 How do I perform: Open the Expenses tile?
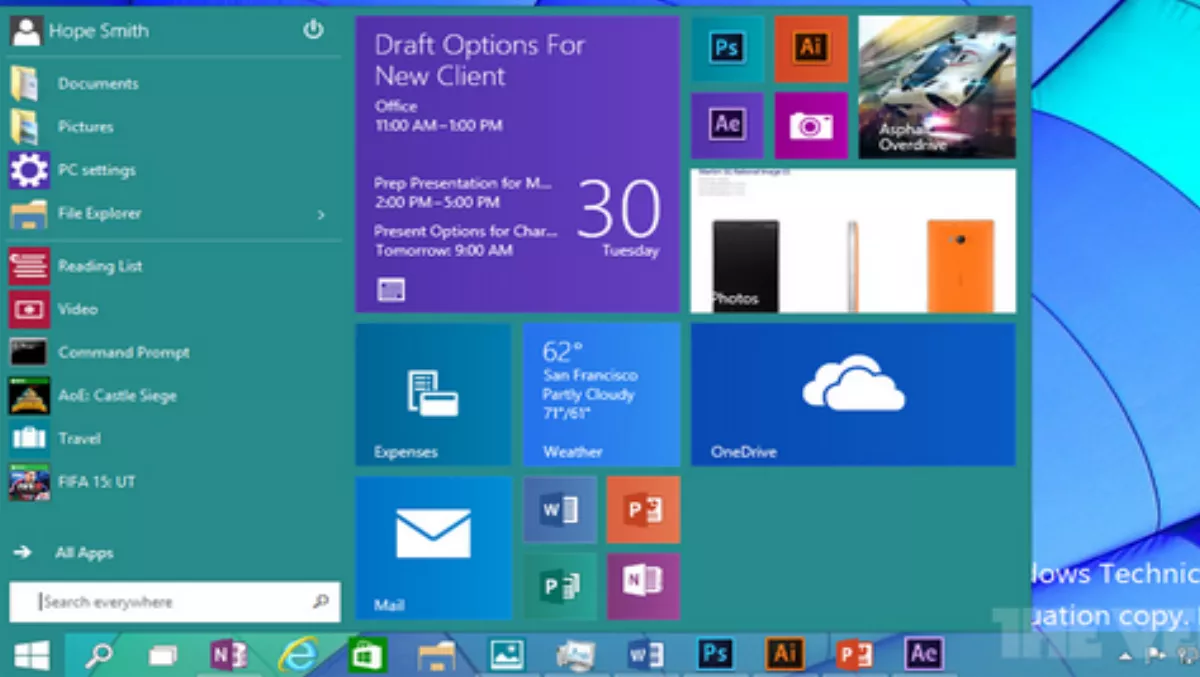(433, 394)
